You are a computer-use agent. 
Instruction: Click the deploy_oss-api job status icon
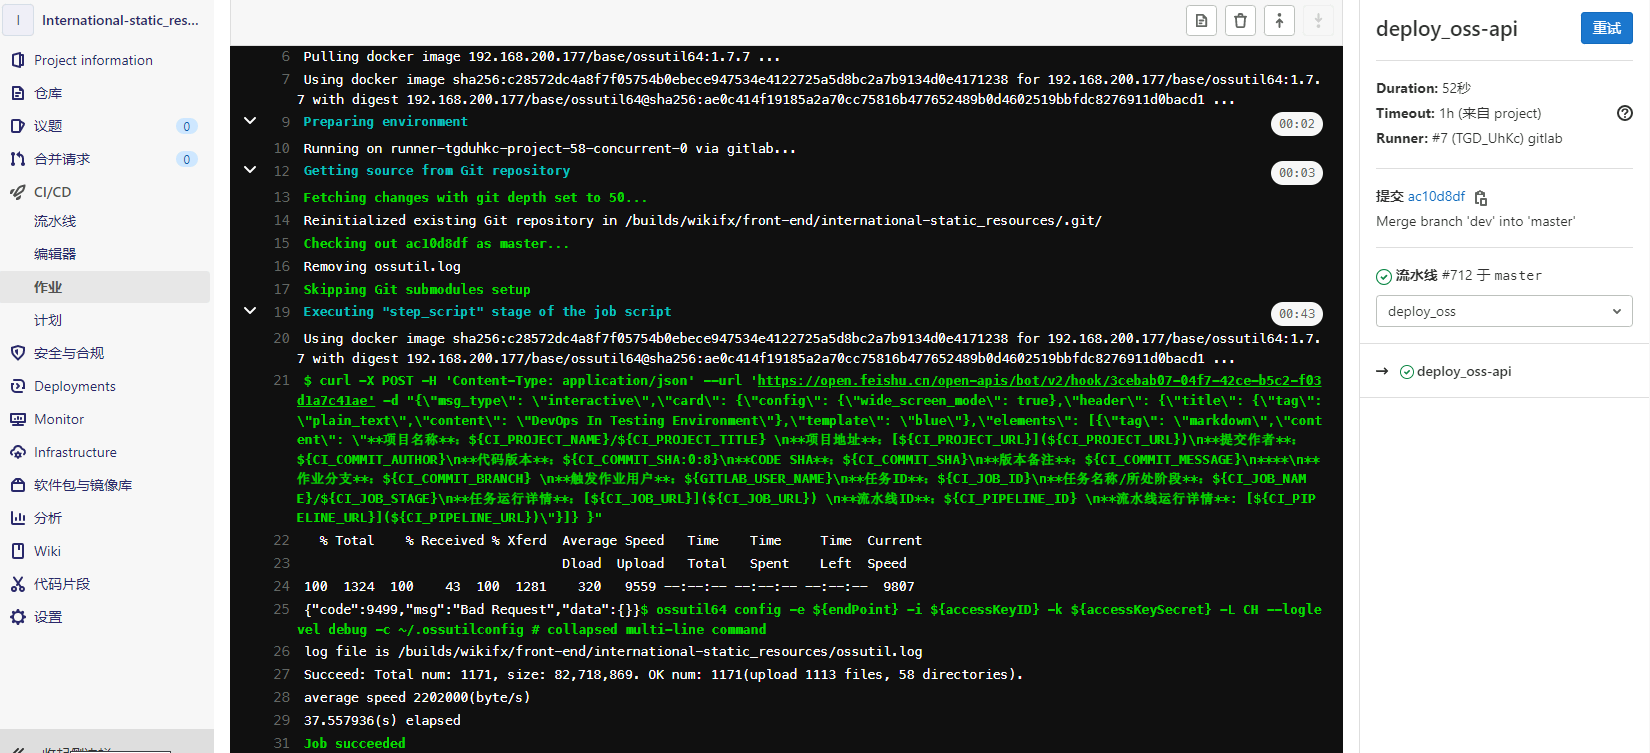[1407, 372]
